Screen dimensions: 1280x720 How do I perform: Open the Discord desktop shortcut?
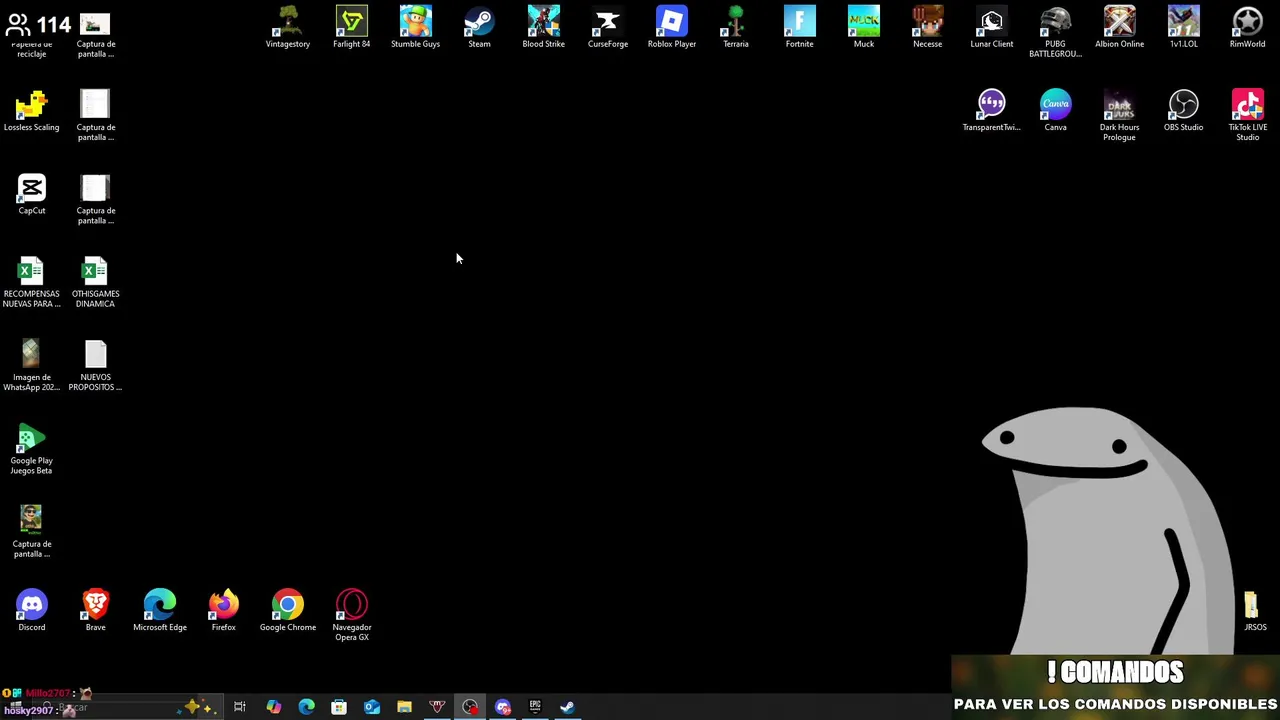(x=32, y=611)
